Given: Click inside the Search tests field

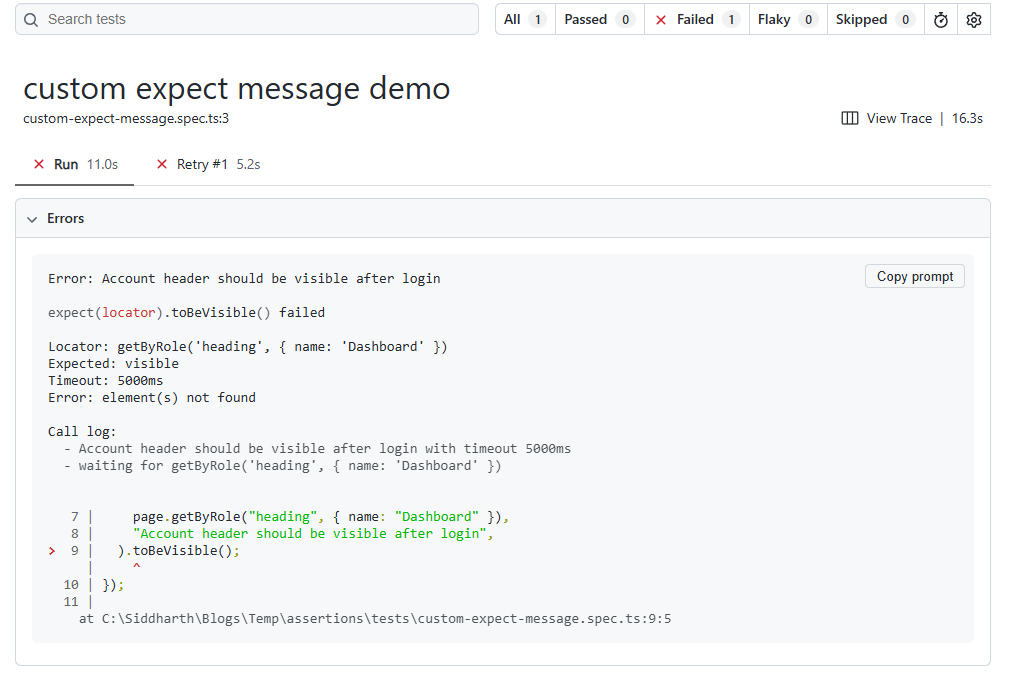Looking at the screenshot, I should [200, 19].
